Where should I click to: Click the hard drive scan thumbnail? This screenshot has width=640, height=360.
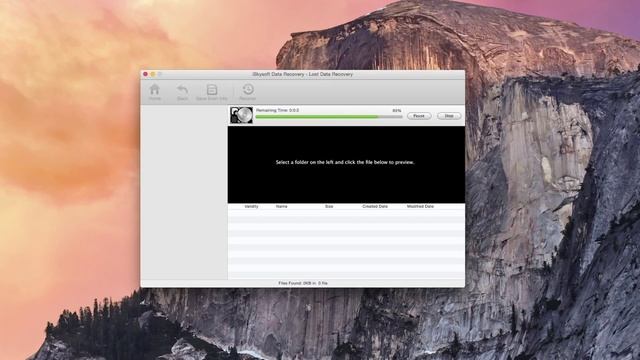click(x=241, y=115)
